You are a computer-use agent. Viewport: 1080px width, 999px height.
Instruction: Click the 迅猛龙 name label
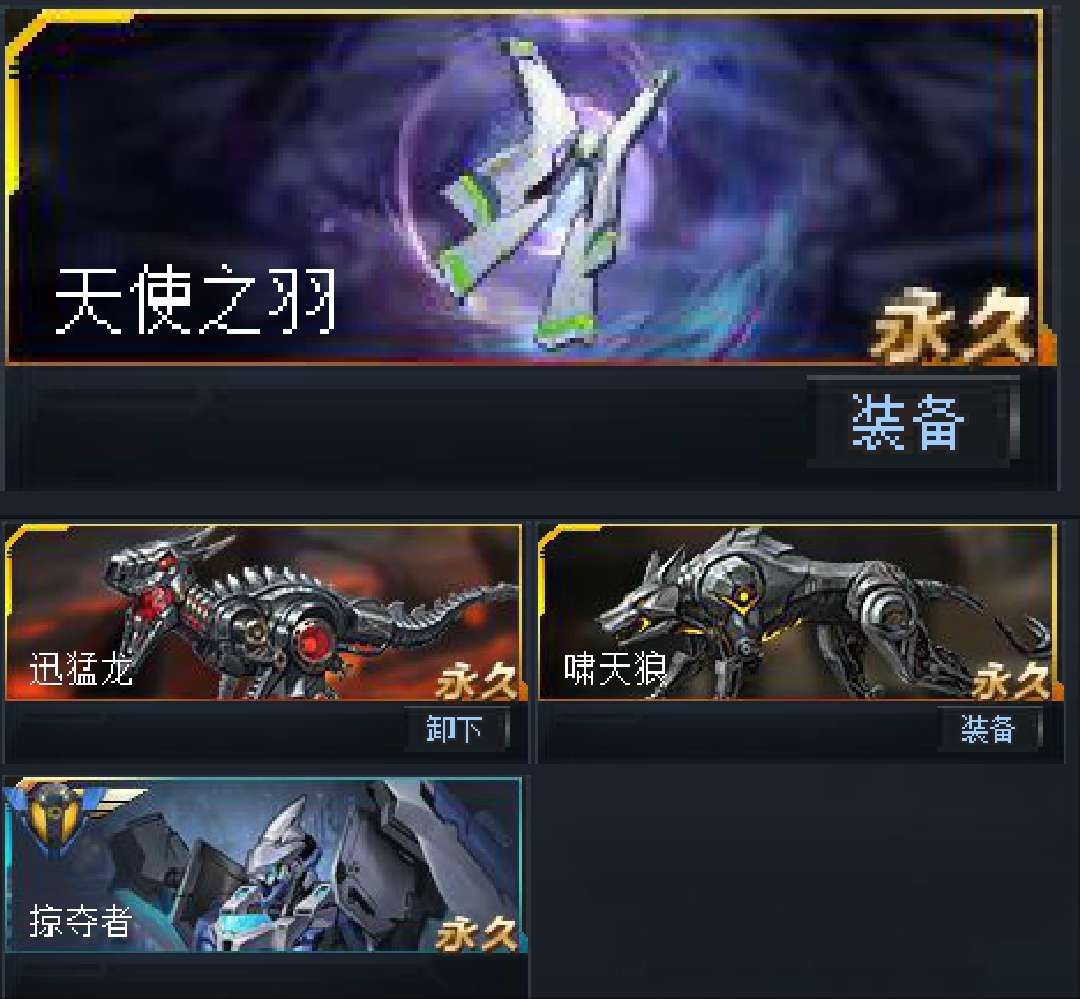click(x=81, y=668)
